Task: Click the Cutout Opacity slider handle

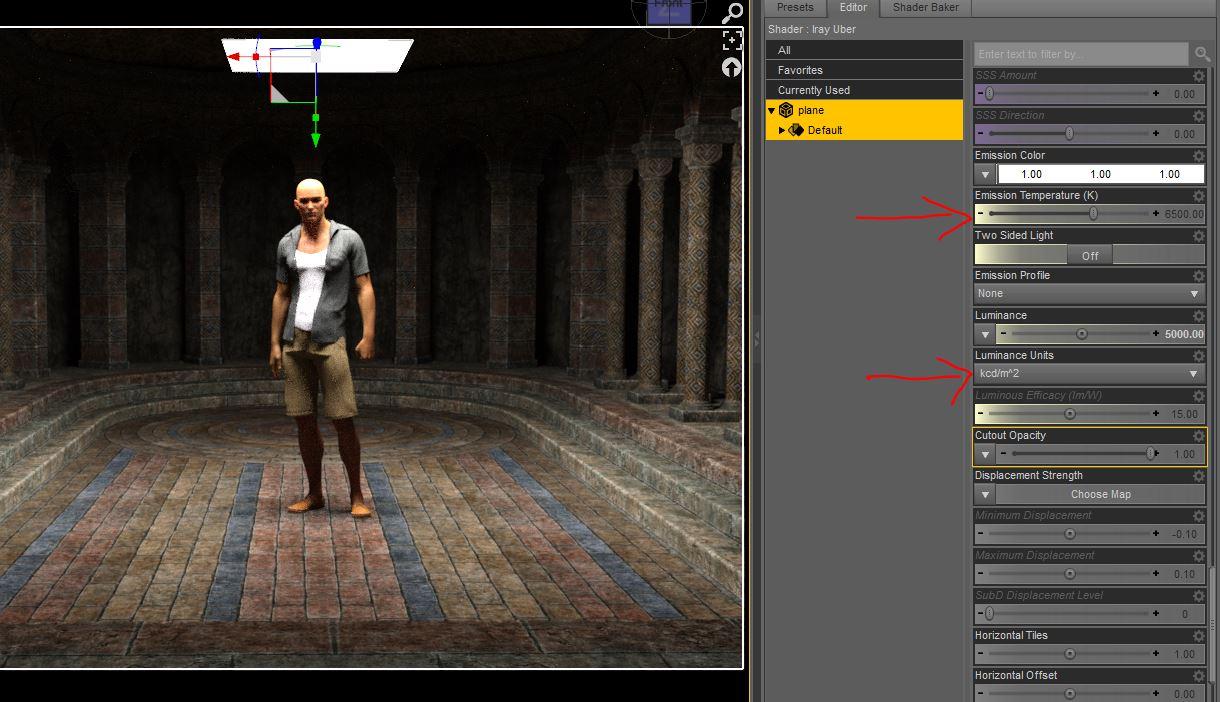Action: (1152, 454)
